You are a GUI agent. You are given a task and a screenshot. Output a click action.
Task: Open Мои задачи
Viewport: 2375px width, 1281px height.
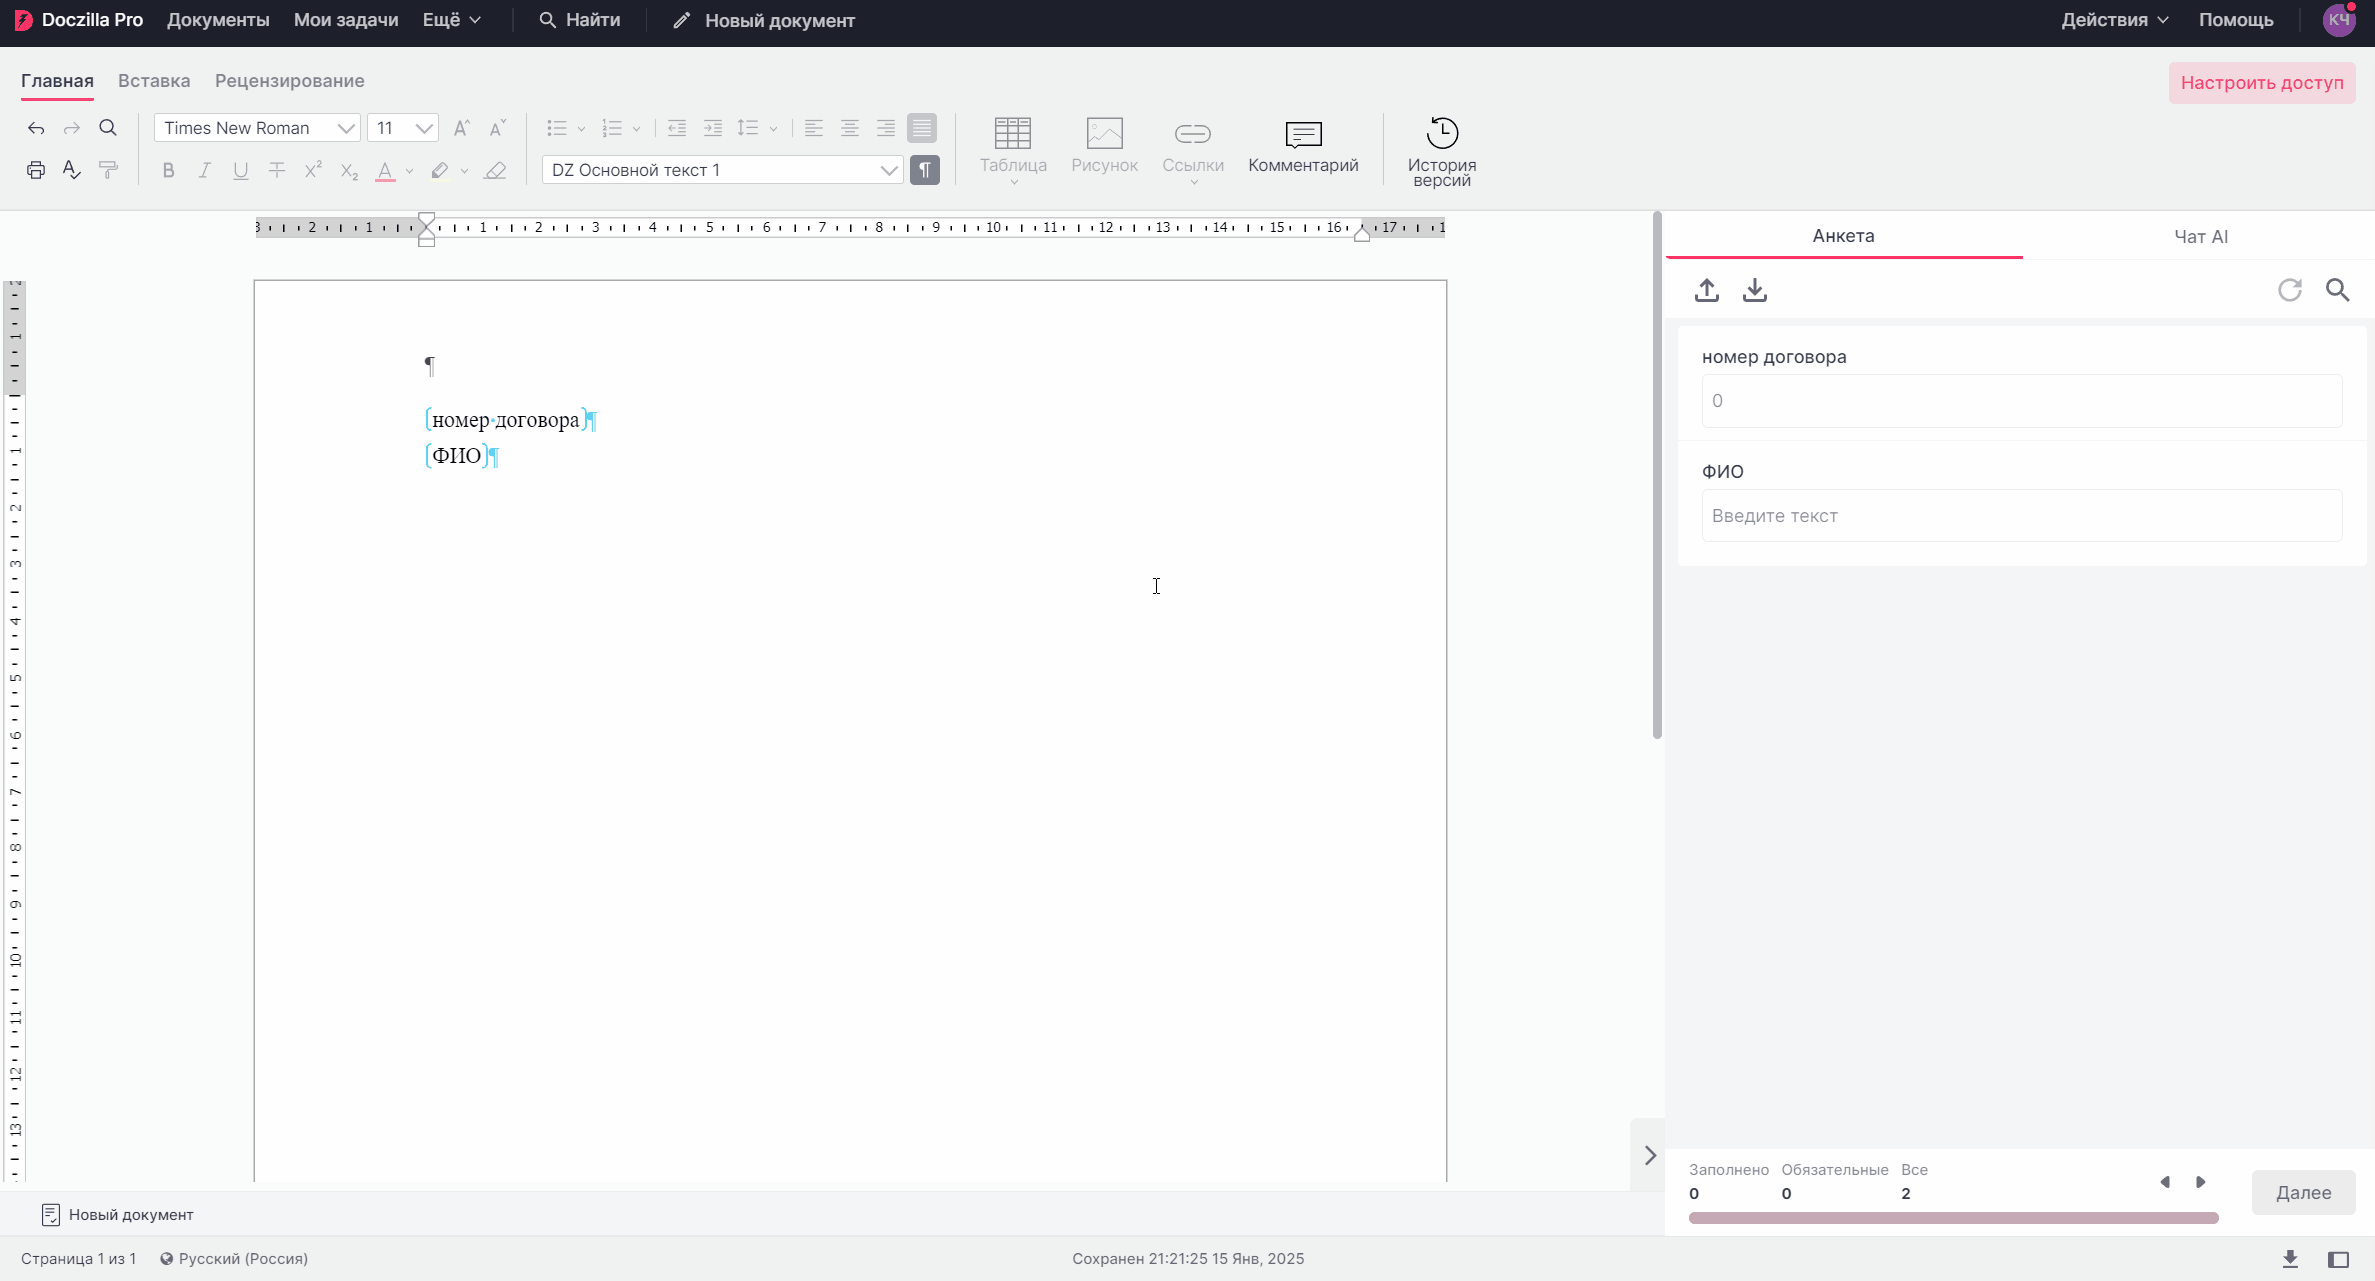pos(346,20)
